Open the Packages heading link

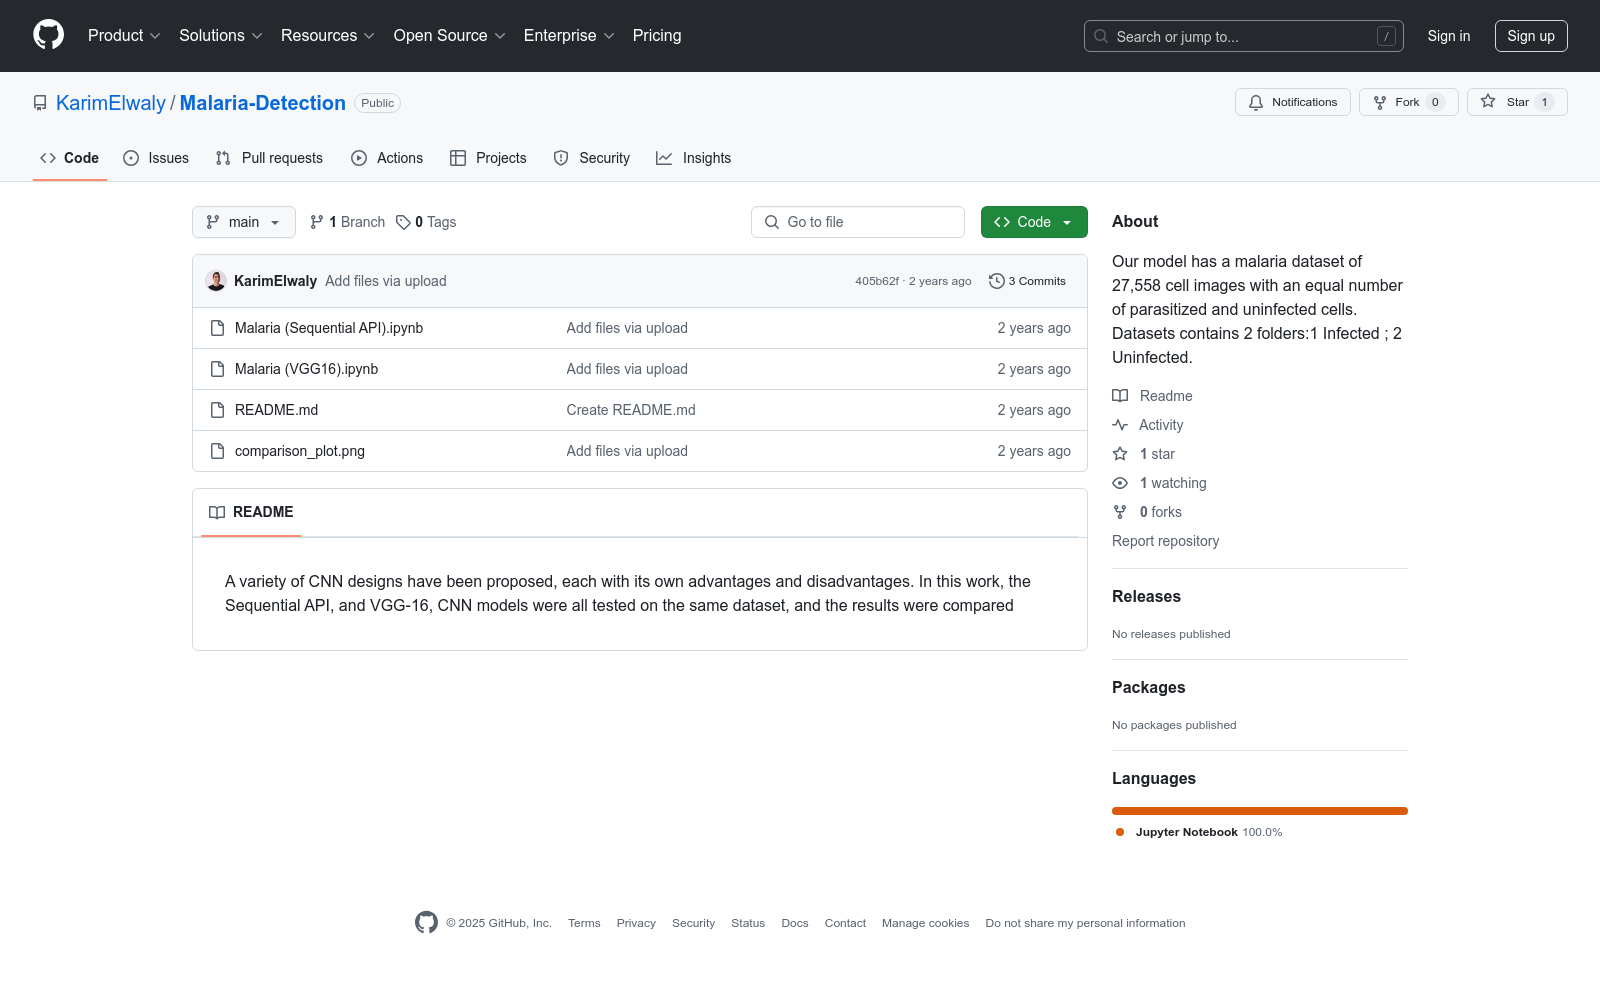click(1148, 687)
